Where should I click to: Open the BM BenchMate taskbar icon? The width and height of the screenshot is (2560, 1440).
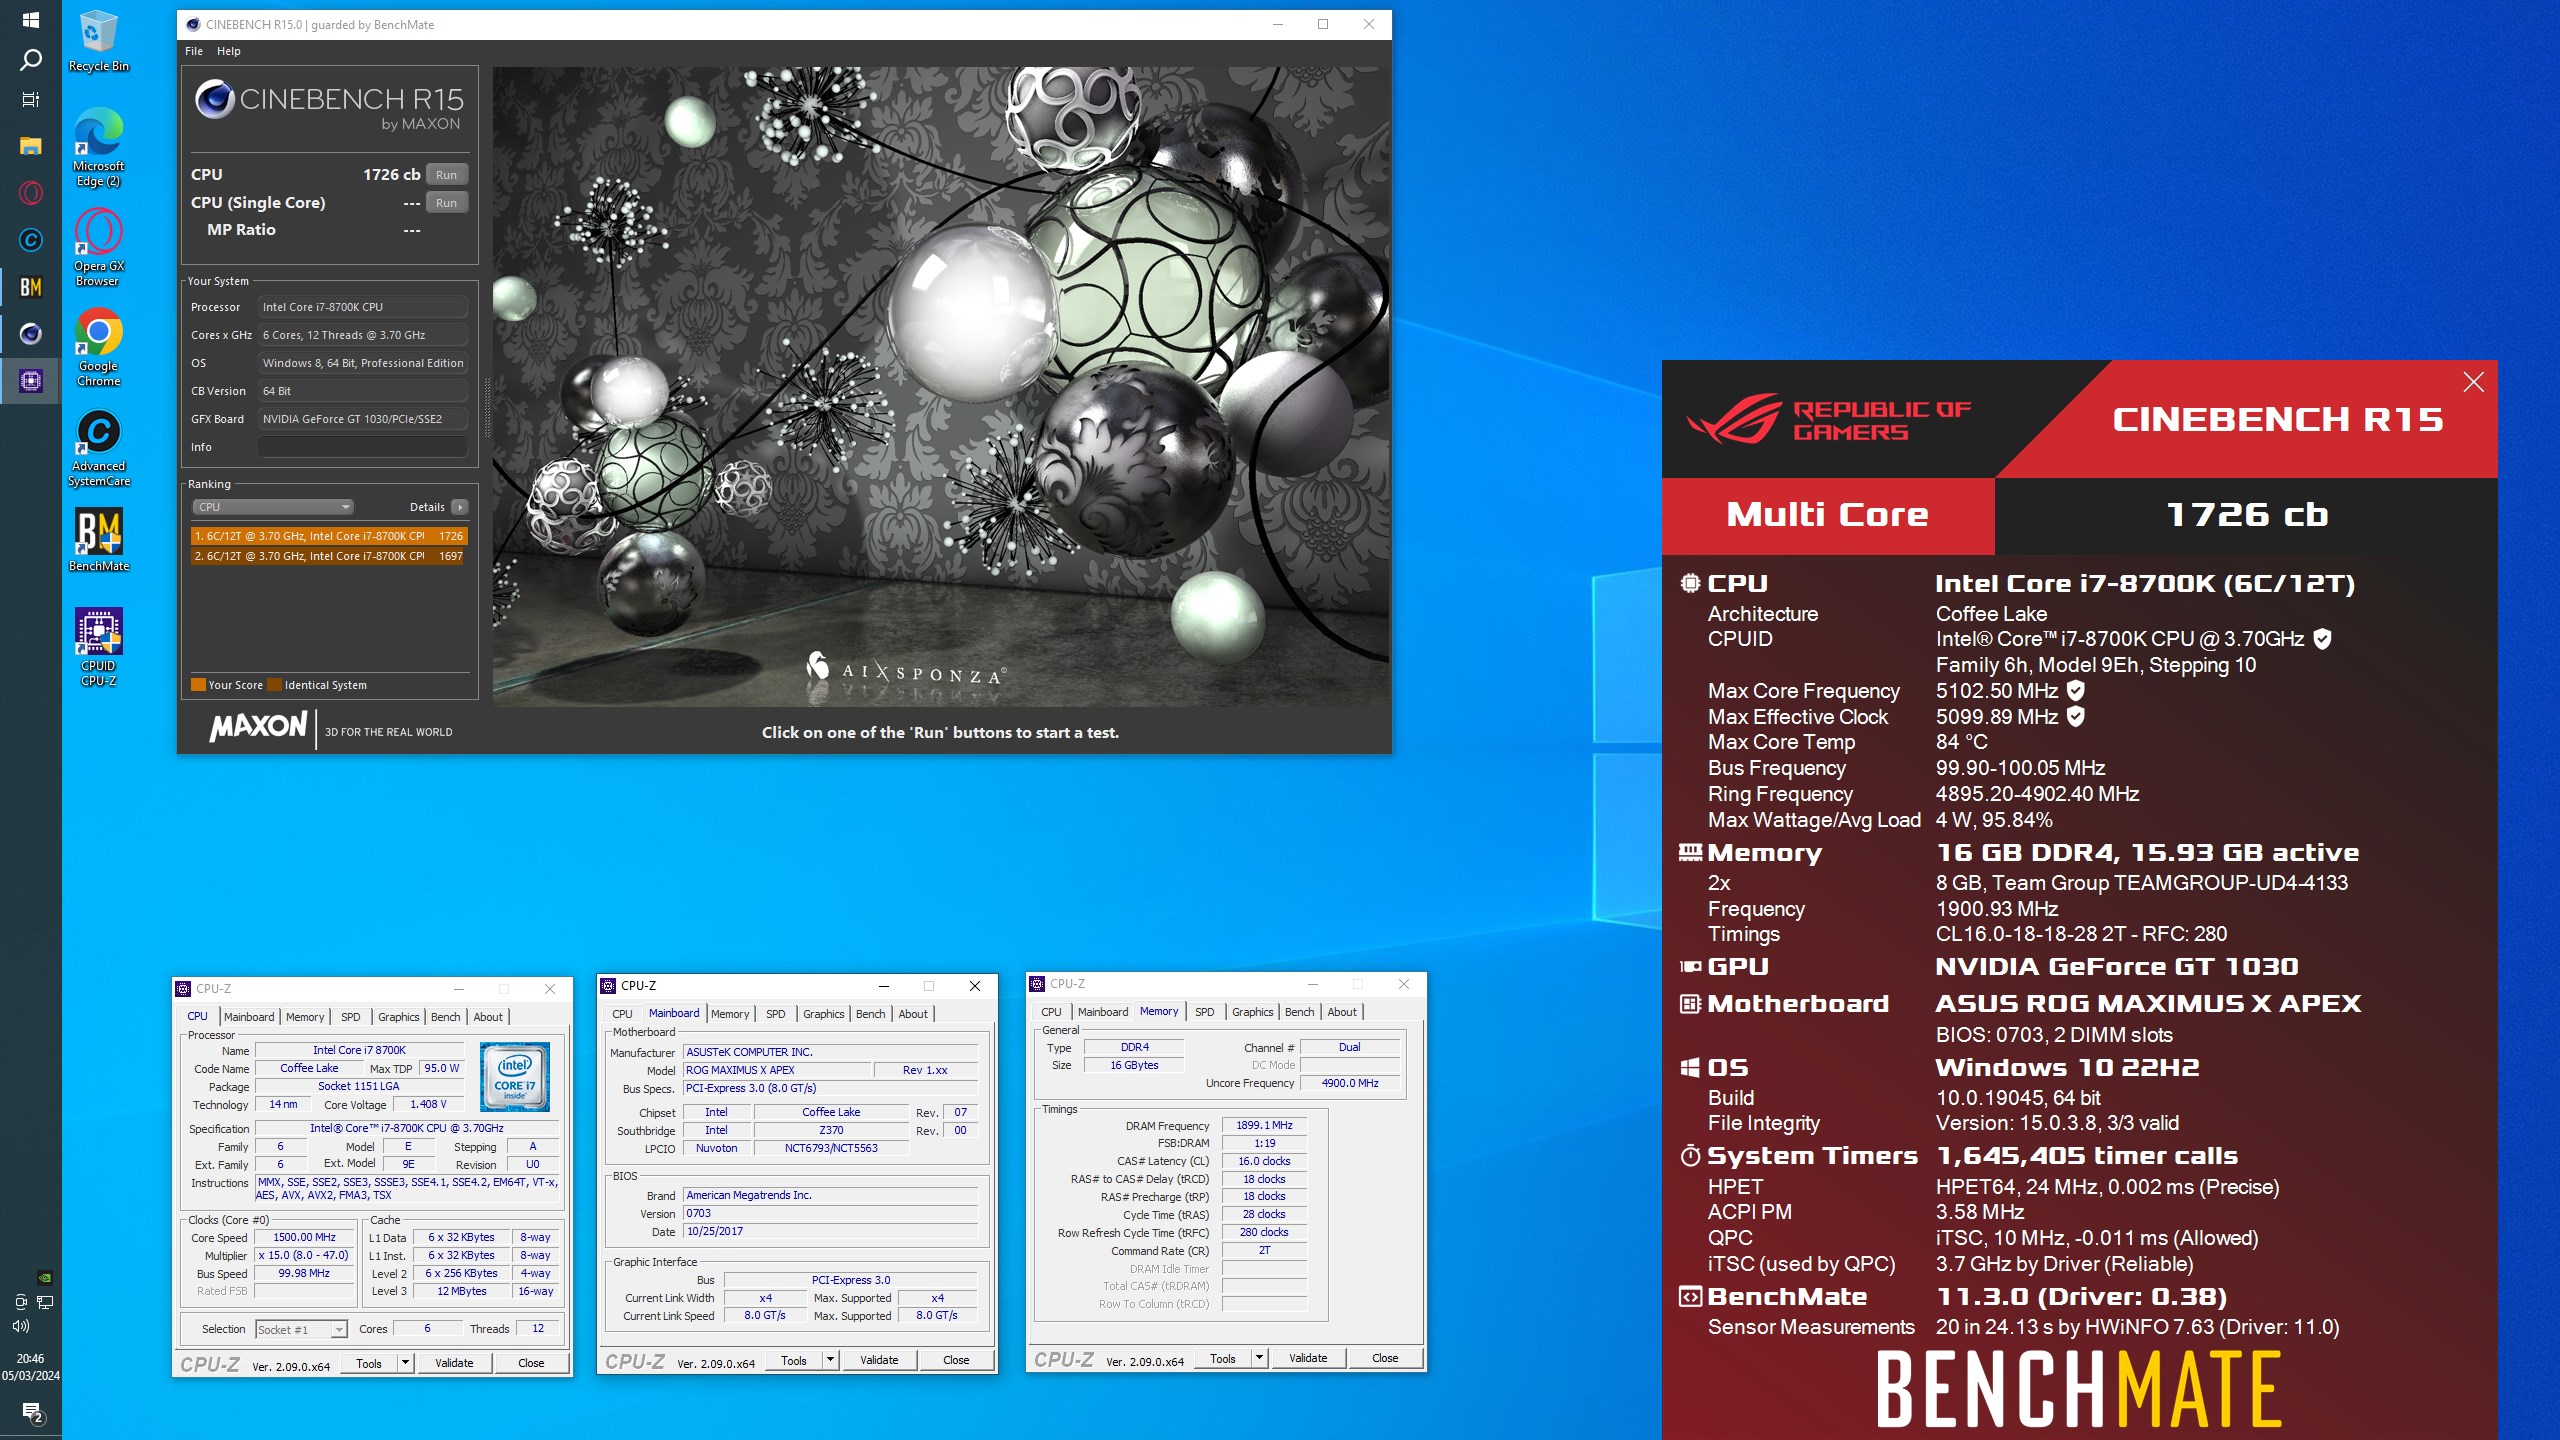click(30, 287)
